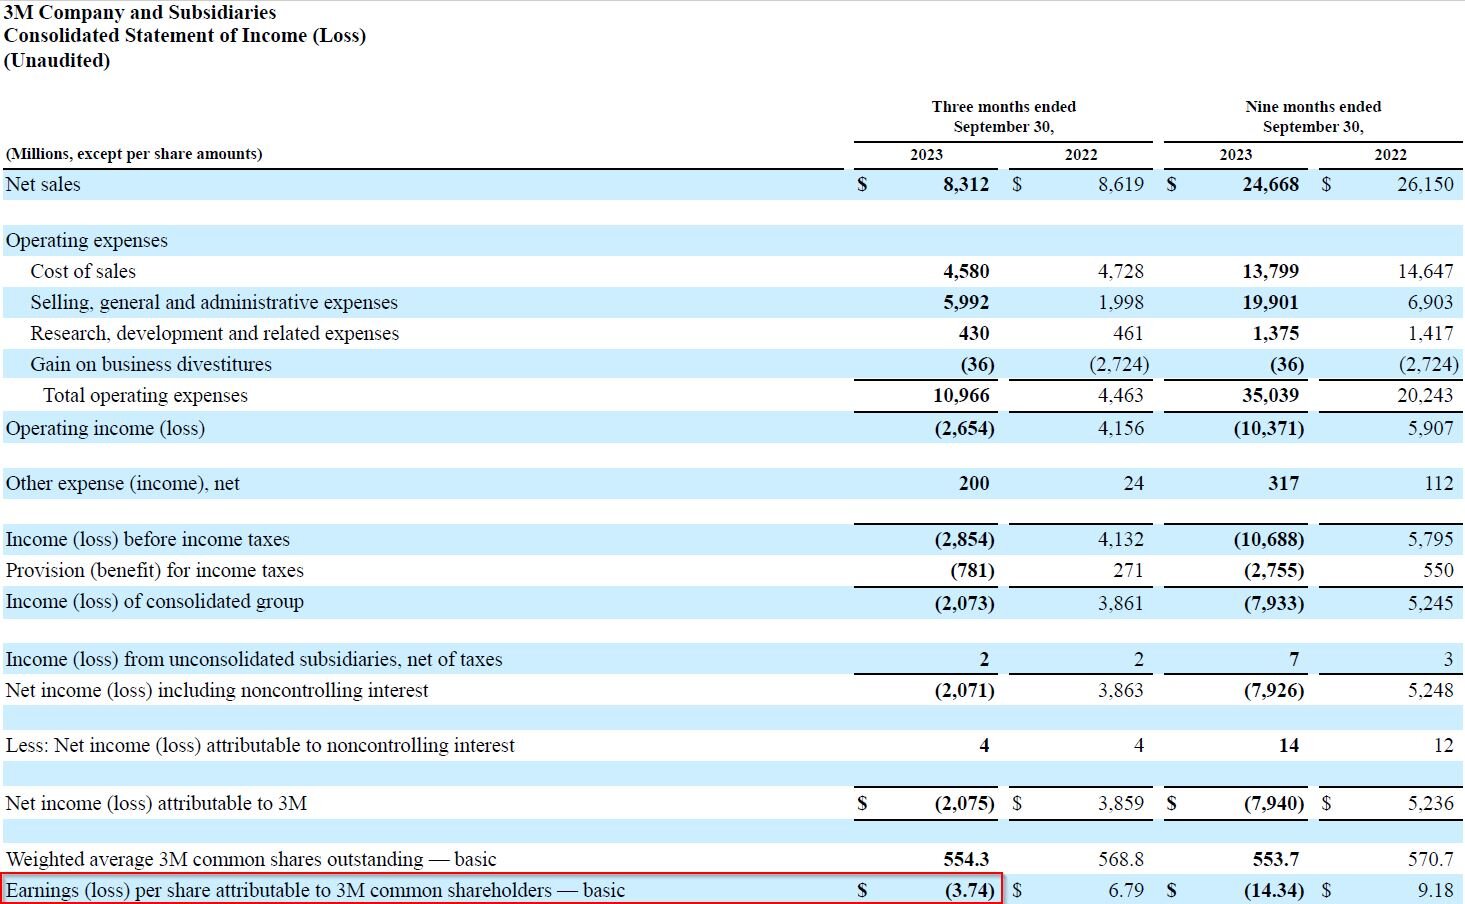Click the 'Earnings (loss) per share' basic label
This screenshot has width=1465, height=904.
tap(315, 890)
